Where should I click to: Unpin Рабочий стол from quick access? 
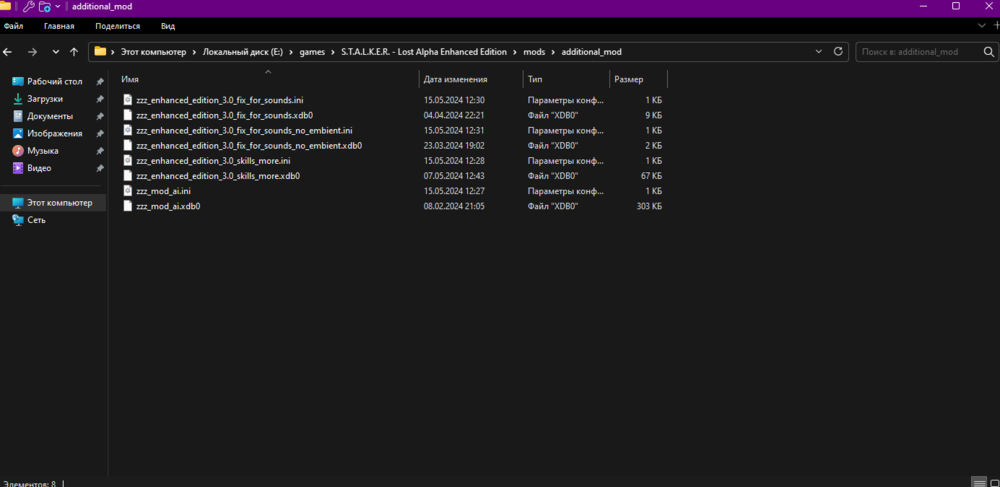tap(99, 81)
